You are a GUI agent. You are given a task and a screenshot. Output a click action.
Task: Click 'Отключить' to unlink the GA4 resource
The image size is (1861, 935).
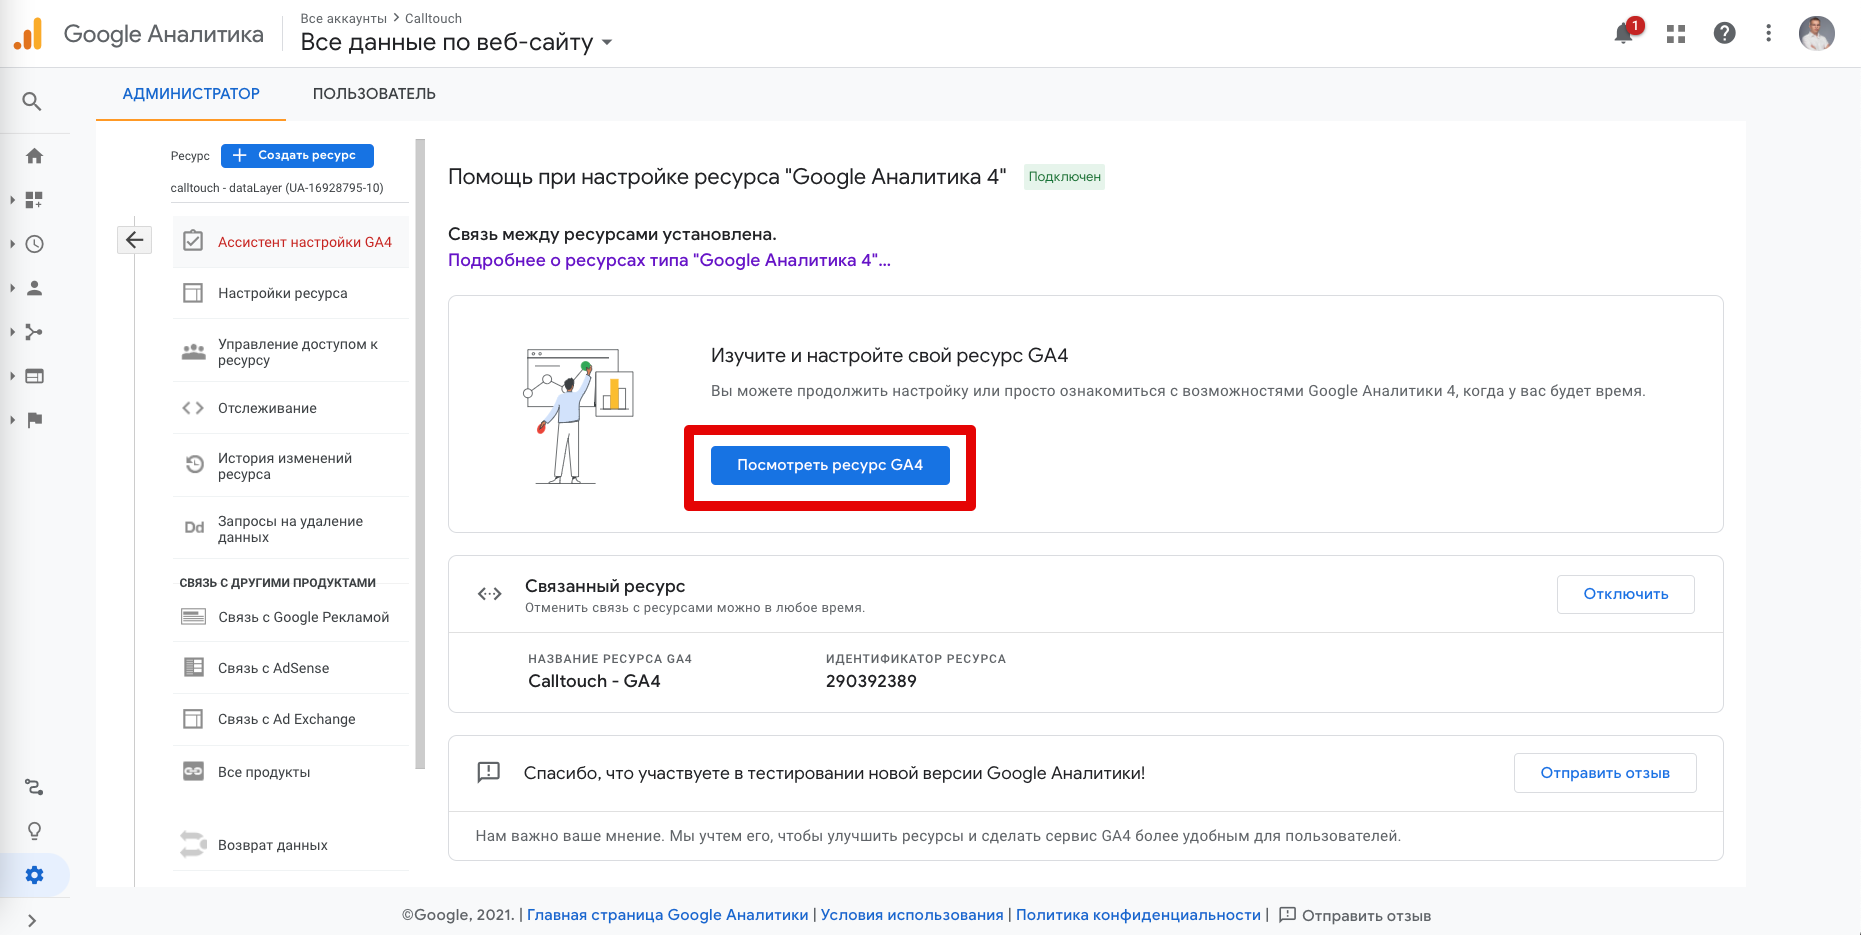click(x=1625, y=593)
